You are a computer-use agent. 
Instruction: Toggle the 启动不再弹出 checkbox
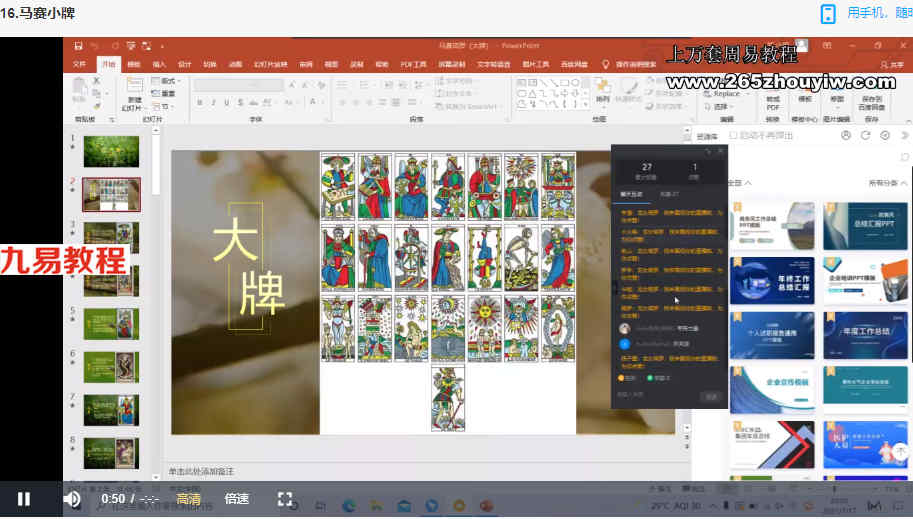[x=734, y=136]
